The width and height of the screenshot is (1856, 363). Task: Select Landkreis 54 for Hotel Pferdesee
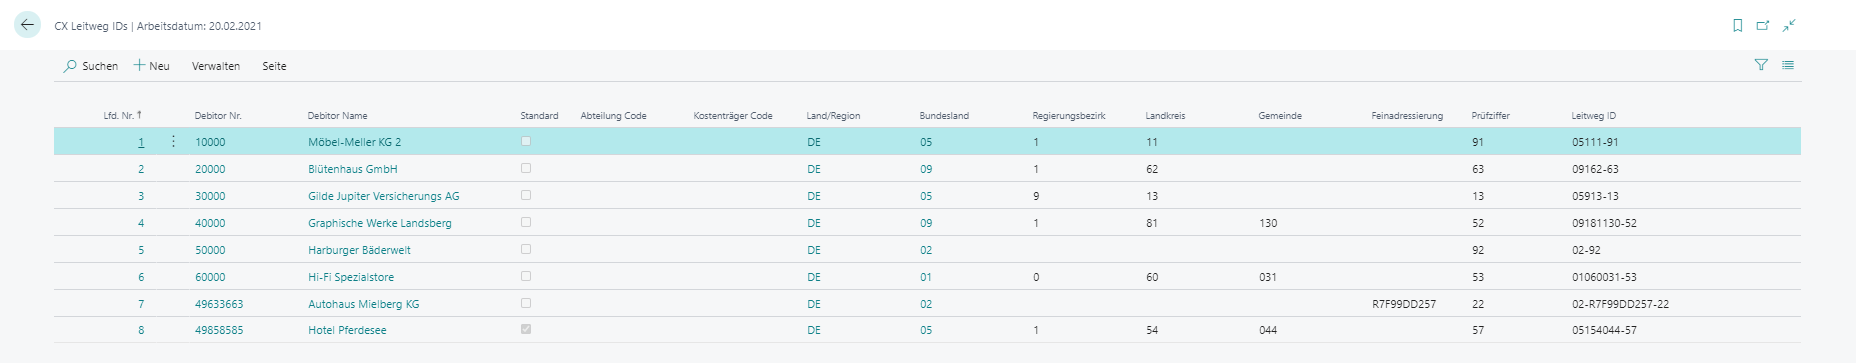1152,330
